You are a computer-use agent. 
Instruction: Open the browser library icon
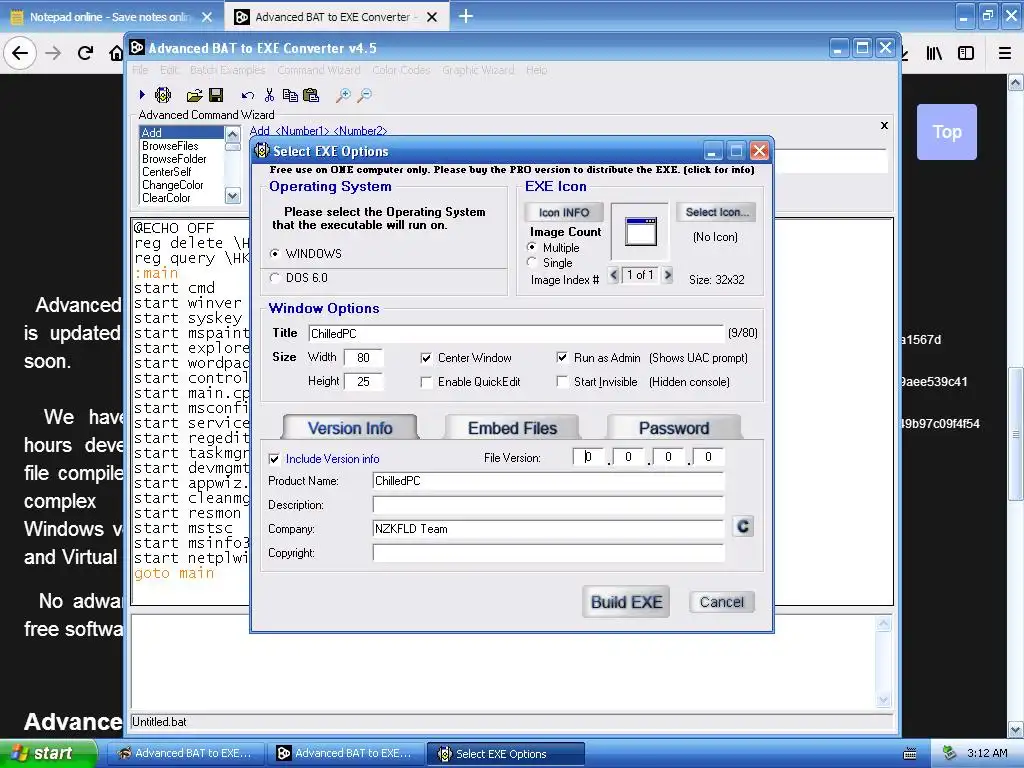[934, 53]
